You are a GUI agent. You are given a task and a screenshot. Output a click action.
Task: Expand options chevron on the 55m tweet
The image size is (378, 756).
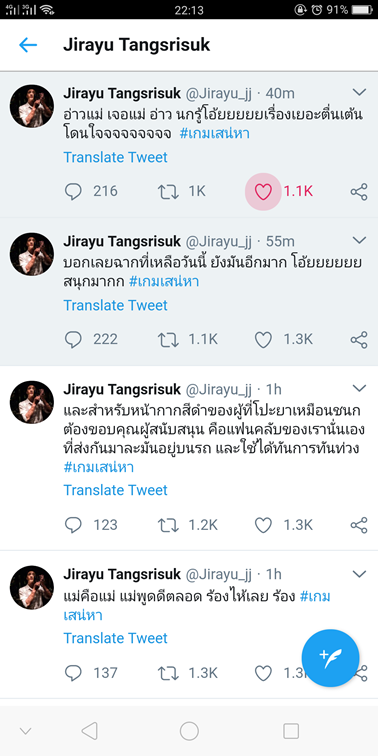point(360,240)
